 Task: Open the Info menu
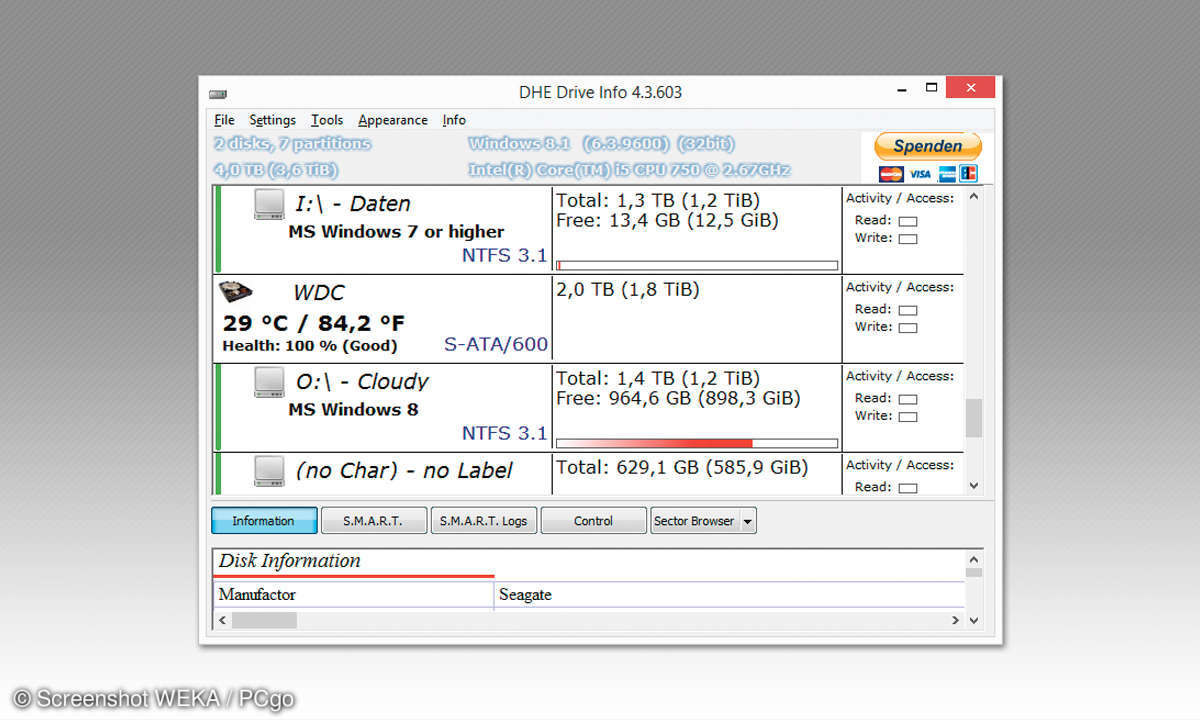coord(454,120)
